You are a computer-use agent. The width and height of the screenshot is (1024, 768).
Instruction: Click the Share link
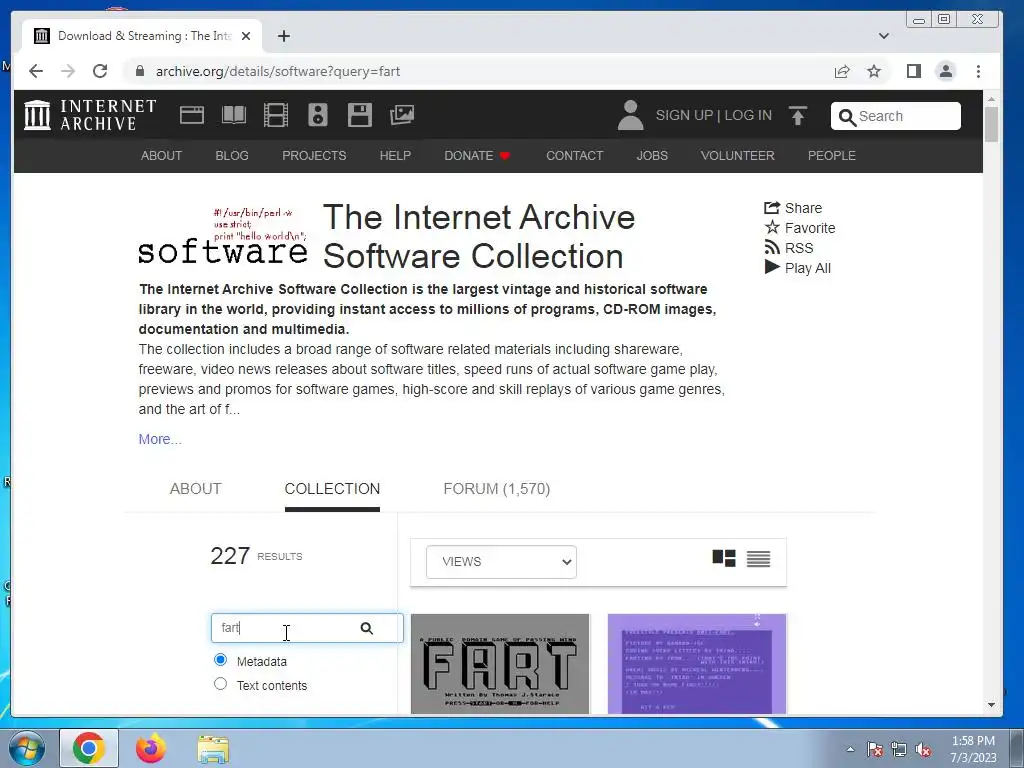pyautogui.click(x=793, y=208)
